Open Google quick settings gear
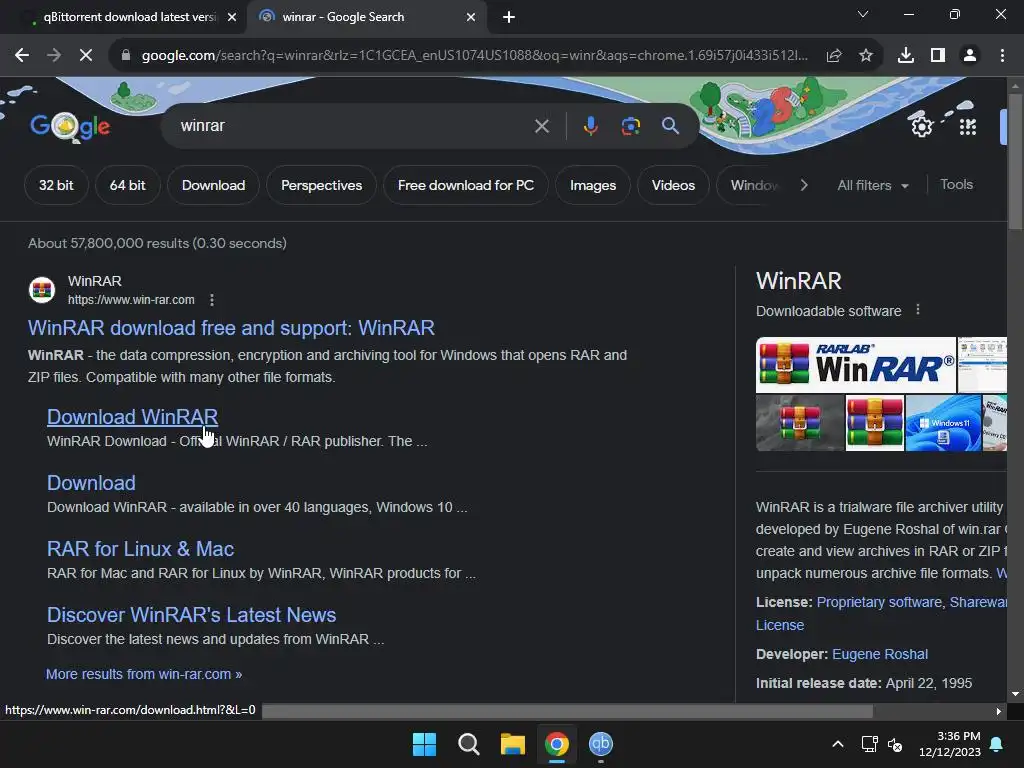Image resolution: width=1024 pixels, height=768 pixels. (x=921, y=126)
